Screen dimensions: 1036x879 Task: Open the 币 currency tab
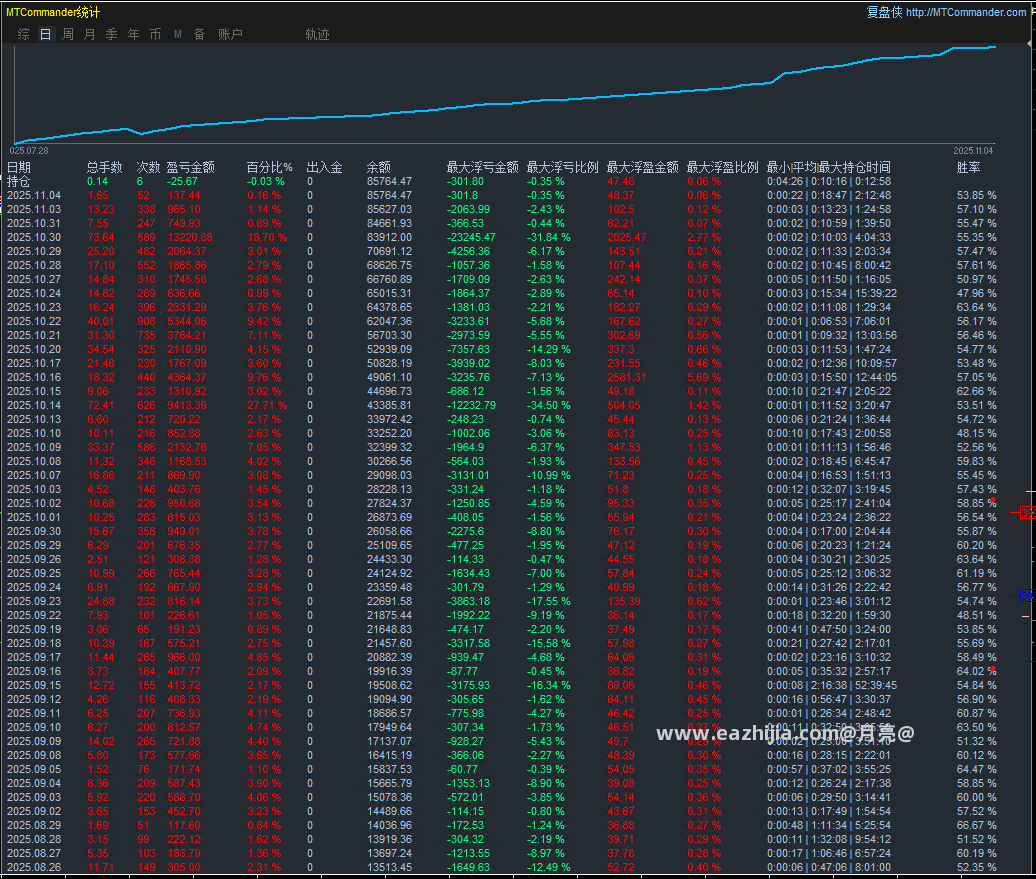tap(155, 34)
